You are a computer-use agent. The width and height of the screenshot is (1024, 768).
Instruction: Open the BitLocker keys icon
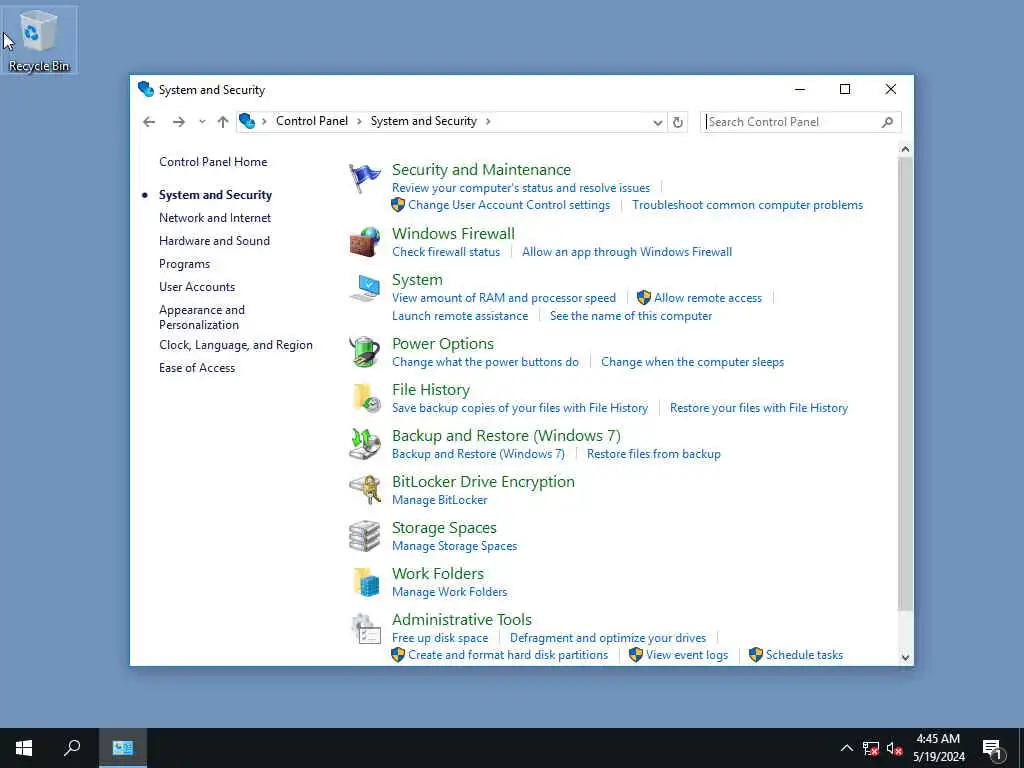364,490
